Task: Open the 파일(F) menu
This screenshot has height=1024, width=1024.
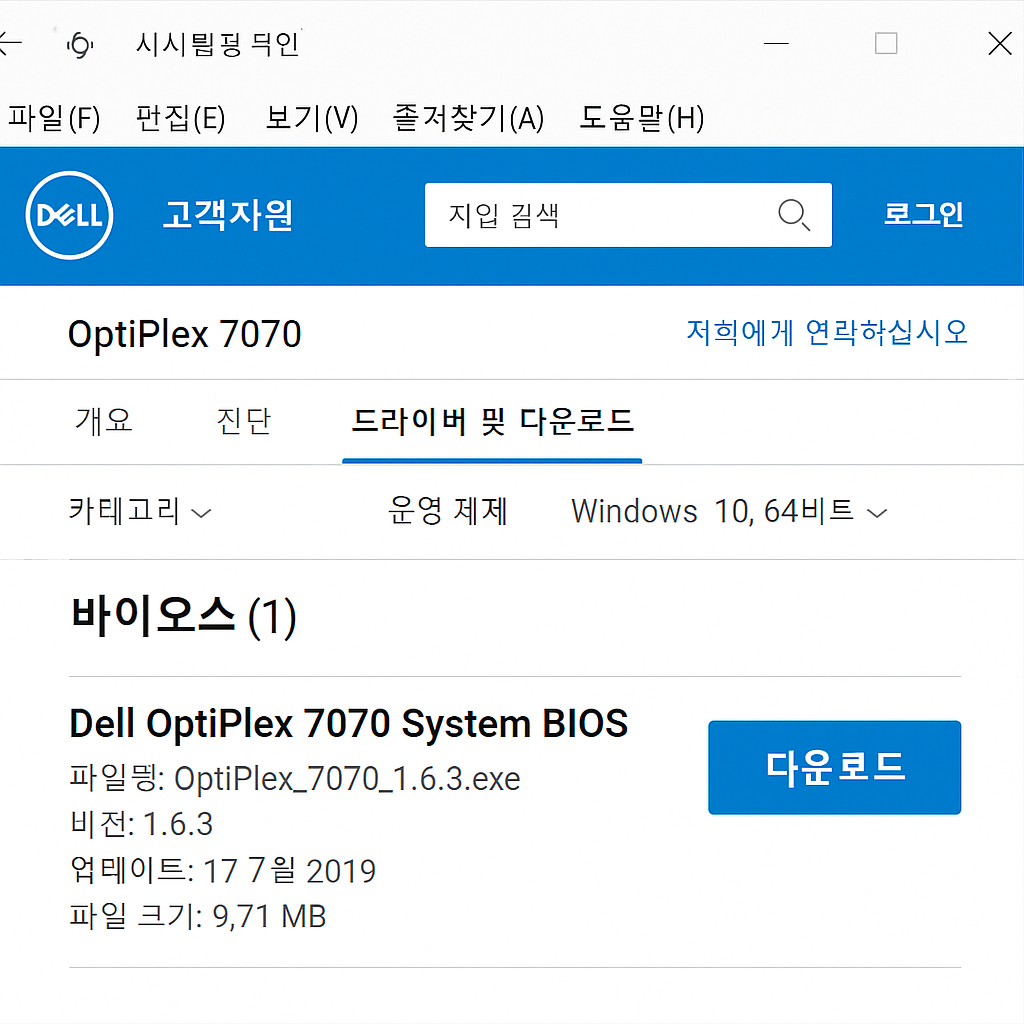Action: coord(54,118)
